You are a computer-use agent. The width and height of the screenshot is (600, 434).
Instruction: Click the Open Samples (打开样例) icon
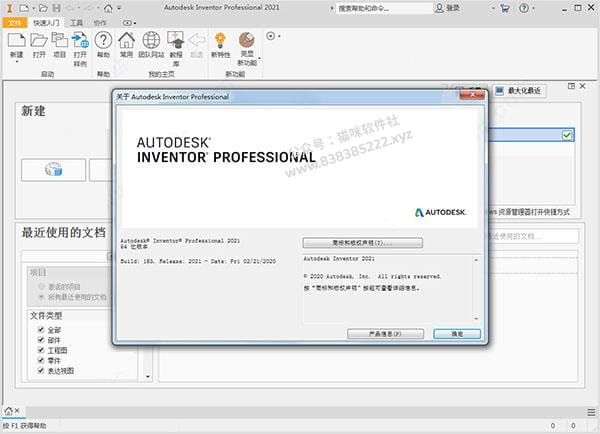(x=80, y=40)
